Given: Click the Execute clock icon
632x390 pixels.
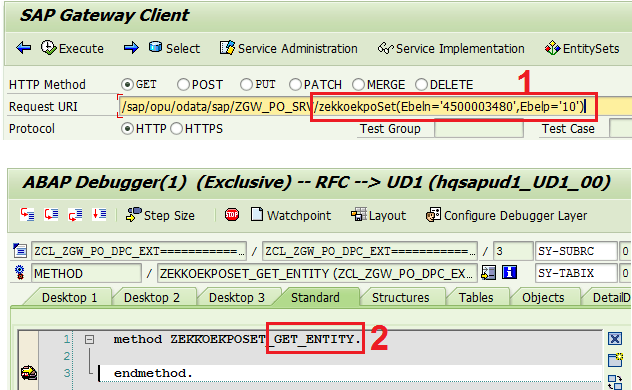Looking at the screenshot, I should tap(48, 48).
